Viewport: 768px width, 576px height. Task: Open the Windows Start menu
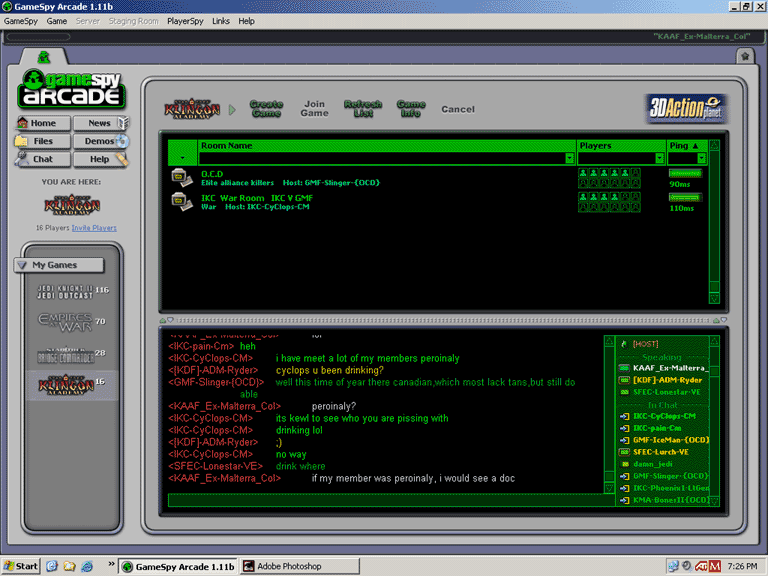pos(21,566)
